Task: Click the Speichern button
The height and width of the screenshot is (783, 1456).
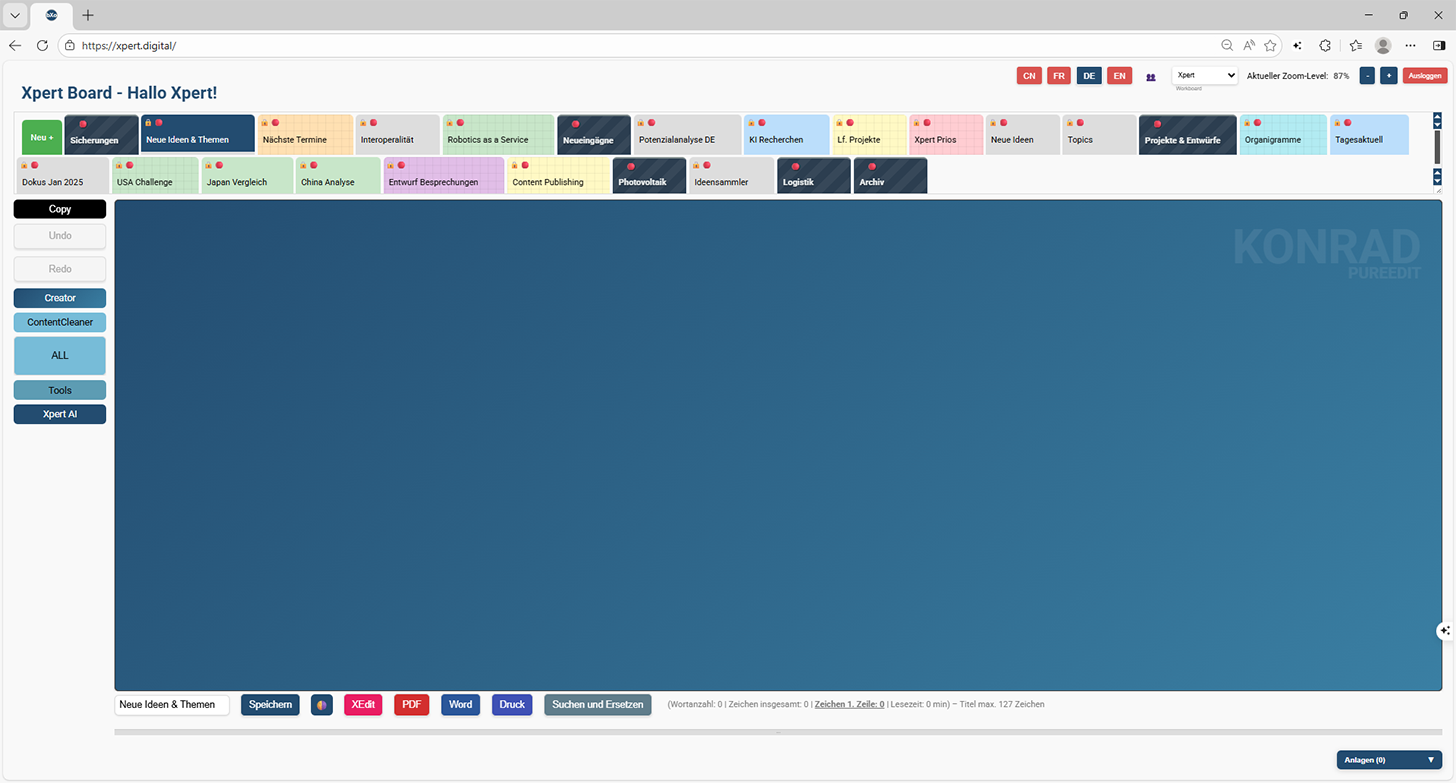Action: click(x=270, y=705)
